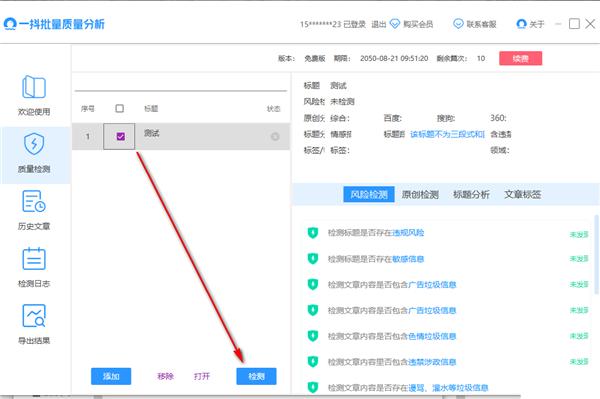This screenshot has height=399, width=600.
Task: Click the blue 检测 button
Action: coord(256,376)
